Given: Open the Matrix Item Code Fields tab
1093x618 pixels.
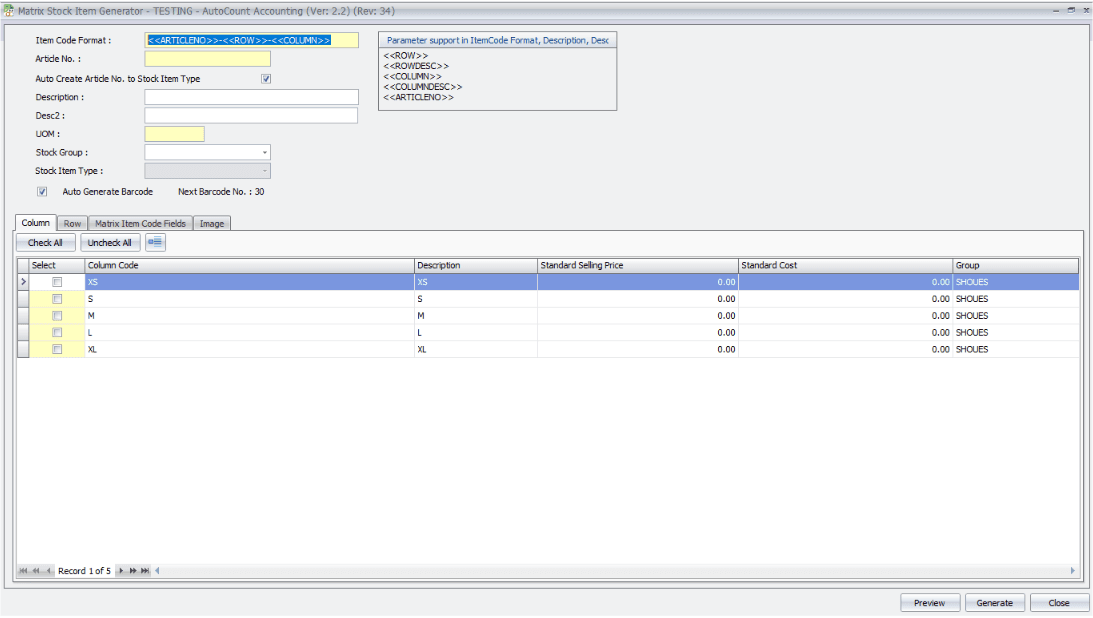Looking at the screenshot, I should click(140, 224).
